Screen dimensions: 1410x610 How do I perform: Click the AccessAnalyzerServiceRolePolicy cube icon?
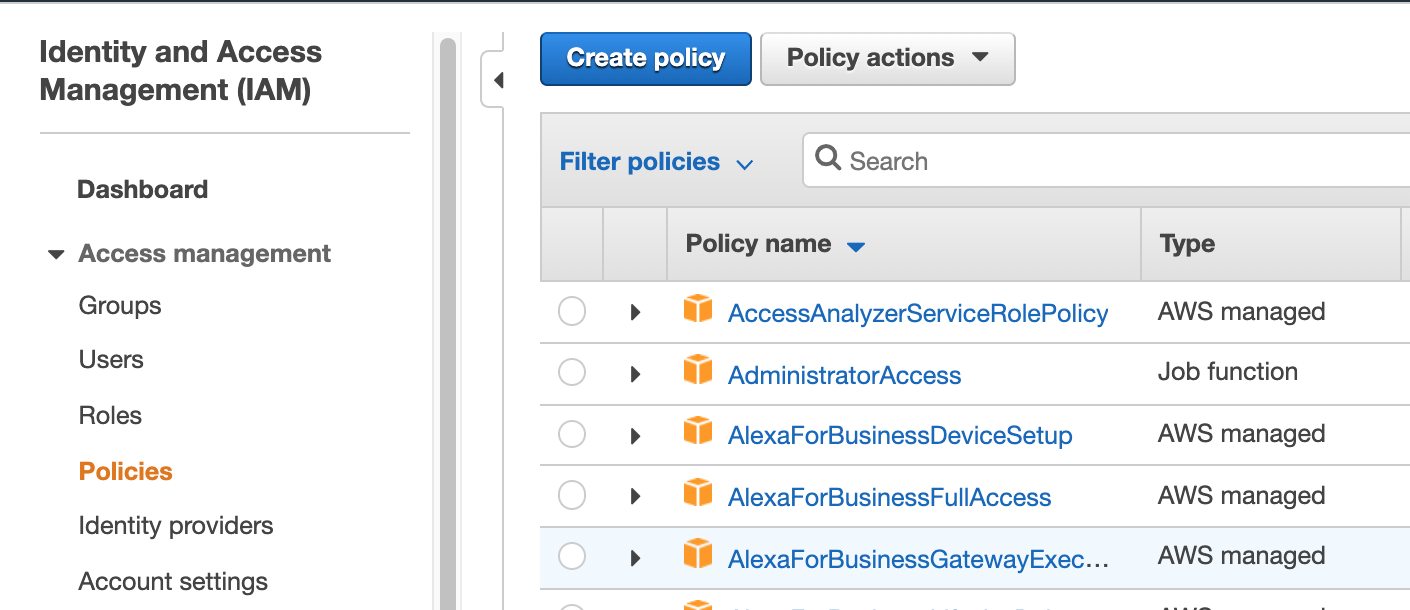[x=698, y=311]
